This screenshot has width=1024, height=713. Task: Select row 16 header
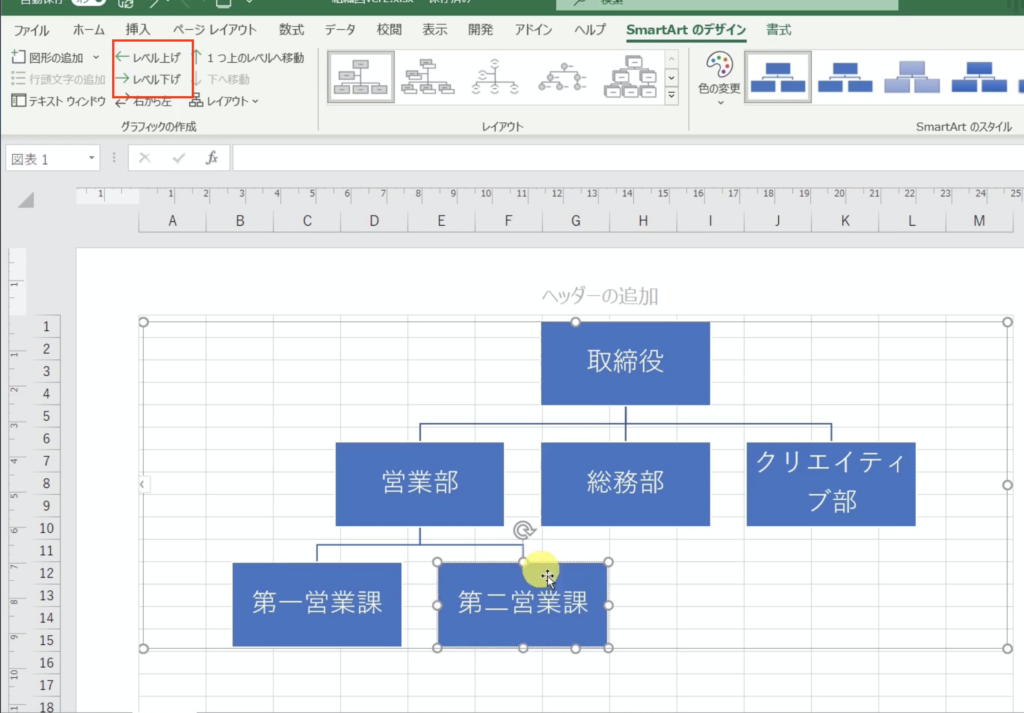pos(46,663)
